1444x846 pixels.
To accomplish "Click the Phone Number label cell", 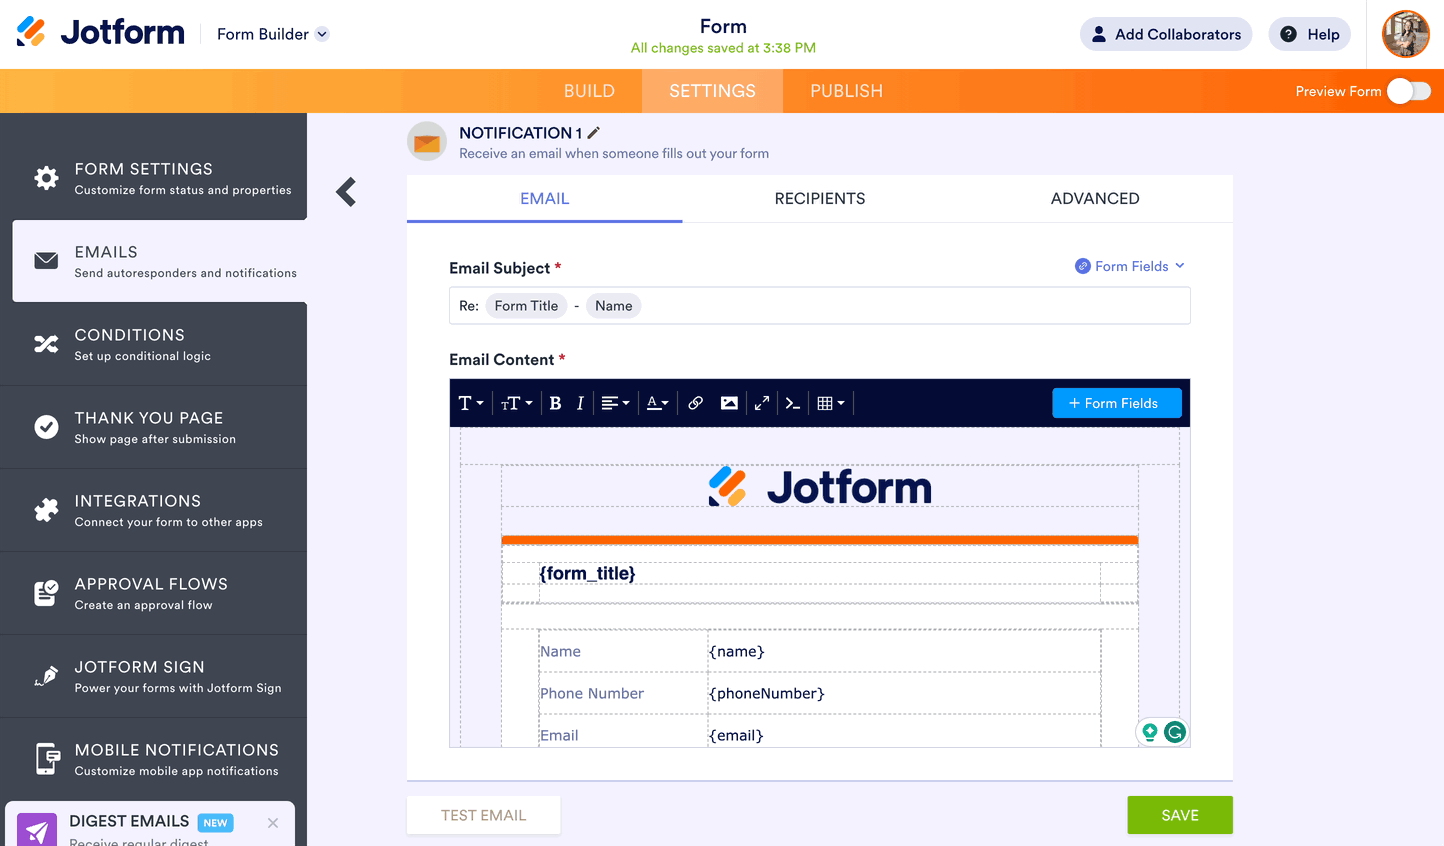I will point(622,693).
